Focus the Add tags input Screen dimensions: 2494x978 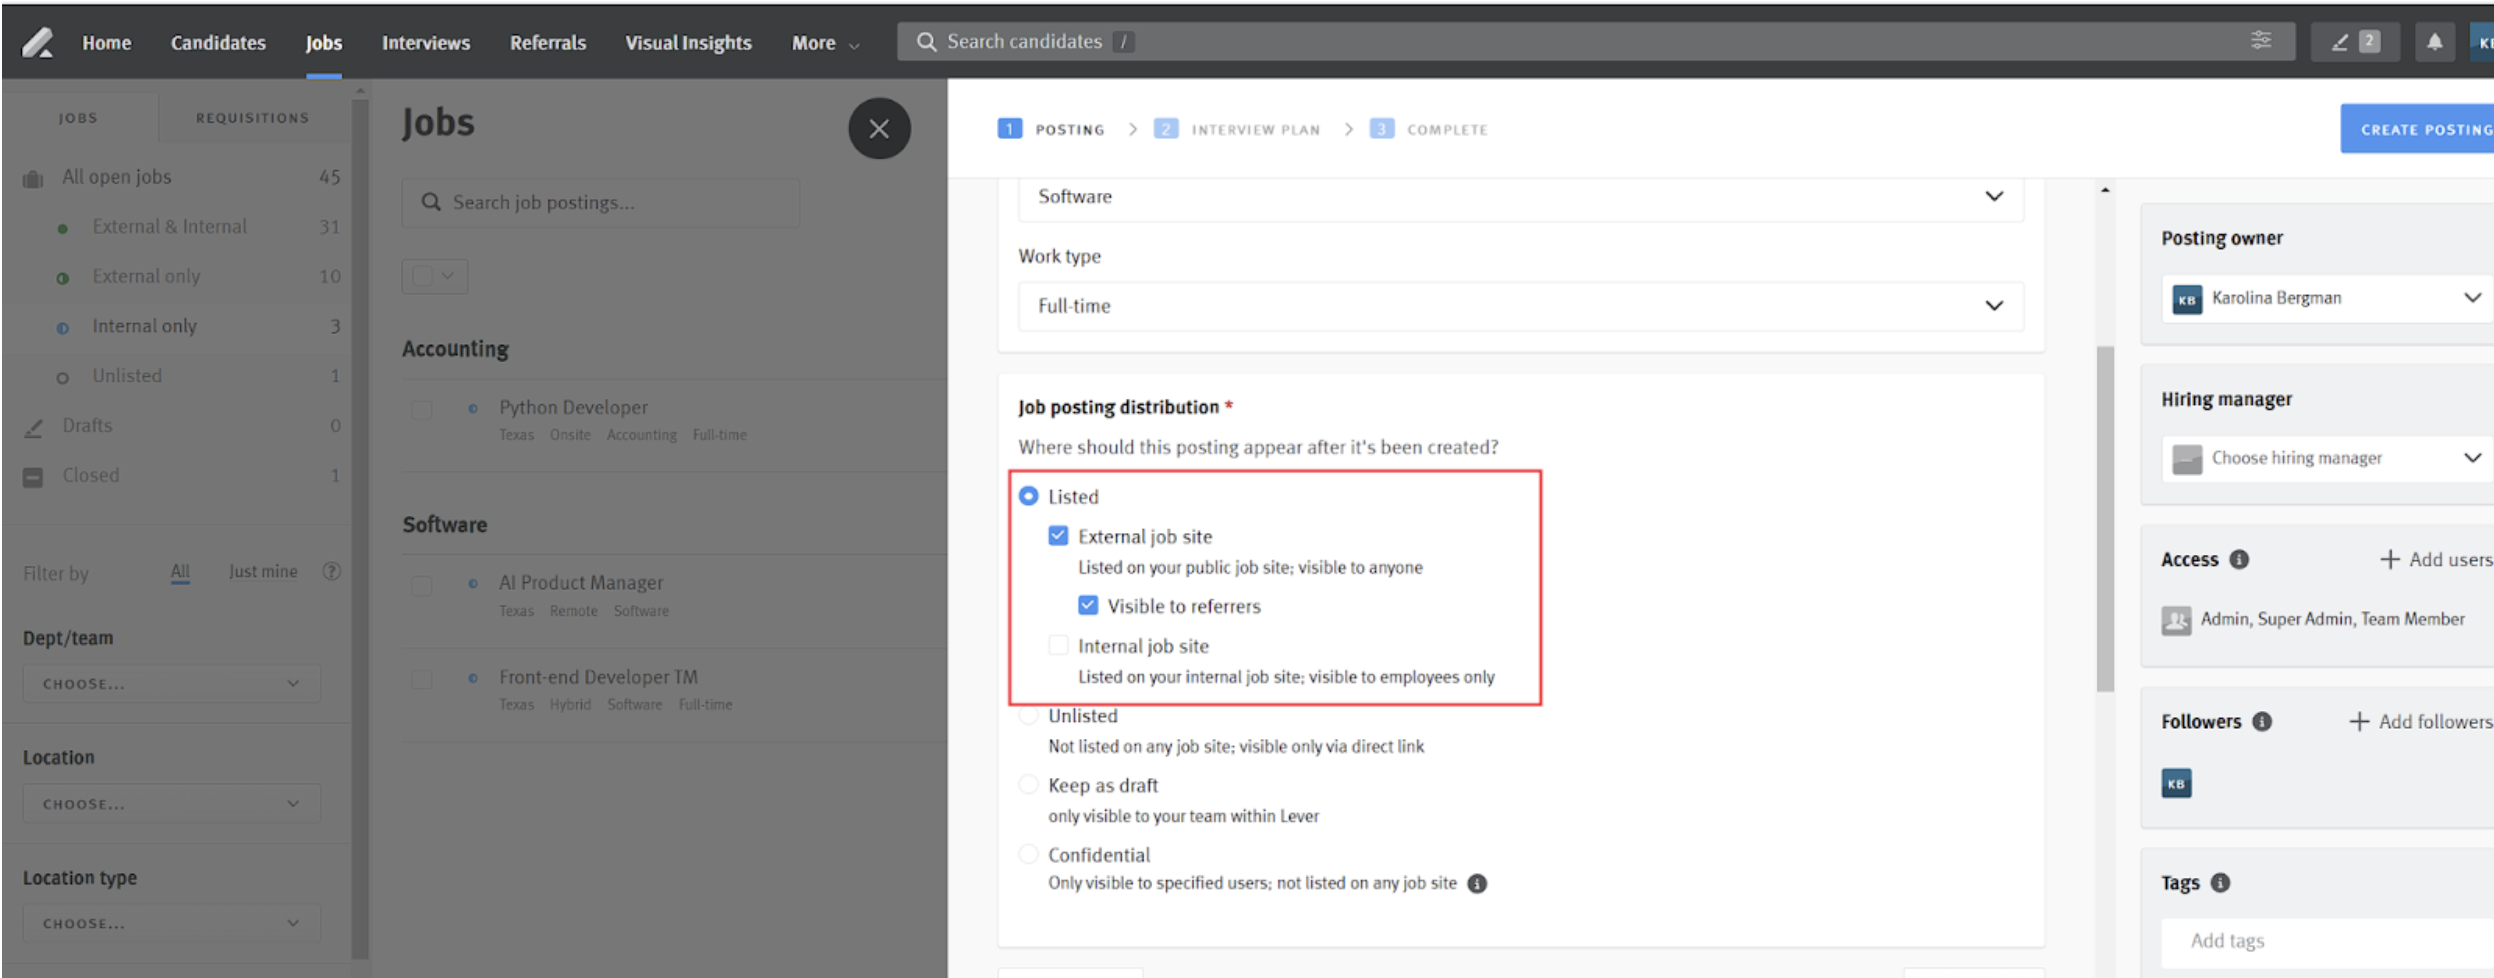pos(2326,941)
